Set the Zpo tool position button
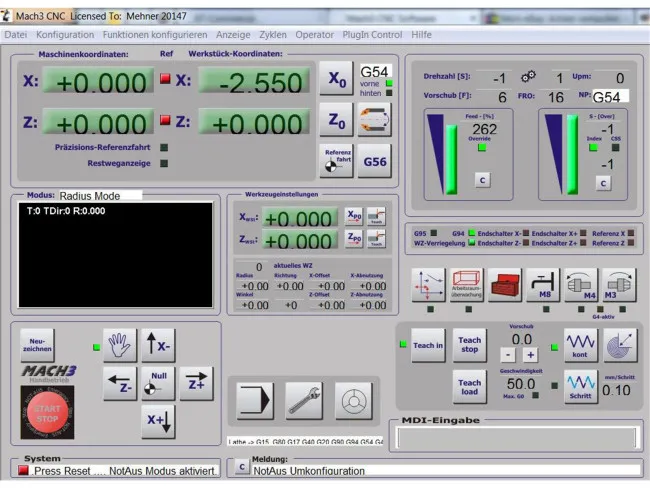 pyautogui.click(x=354, y=238)
